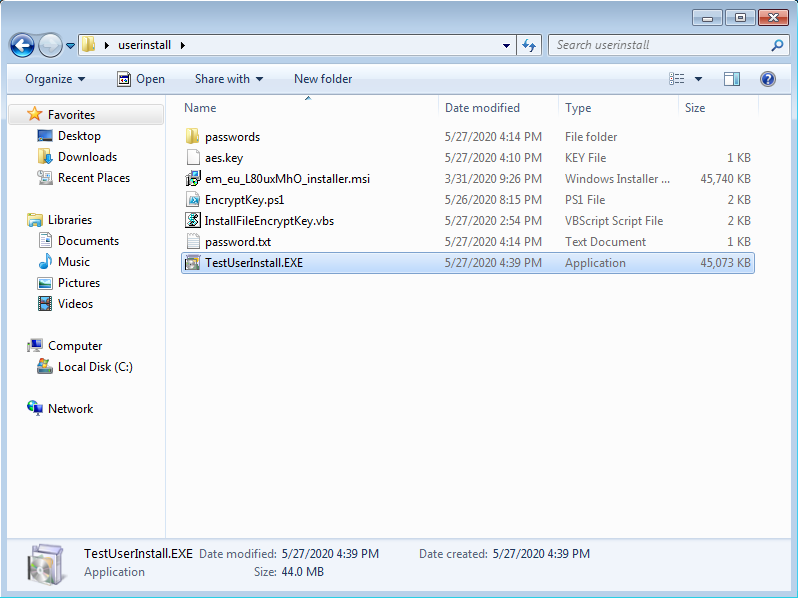Select the passwords folder name

pos(232,137)
